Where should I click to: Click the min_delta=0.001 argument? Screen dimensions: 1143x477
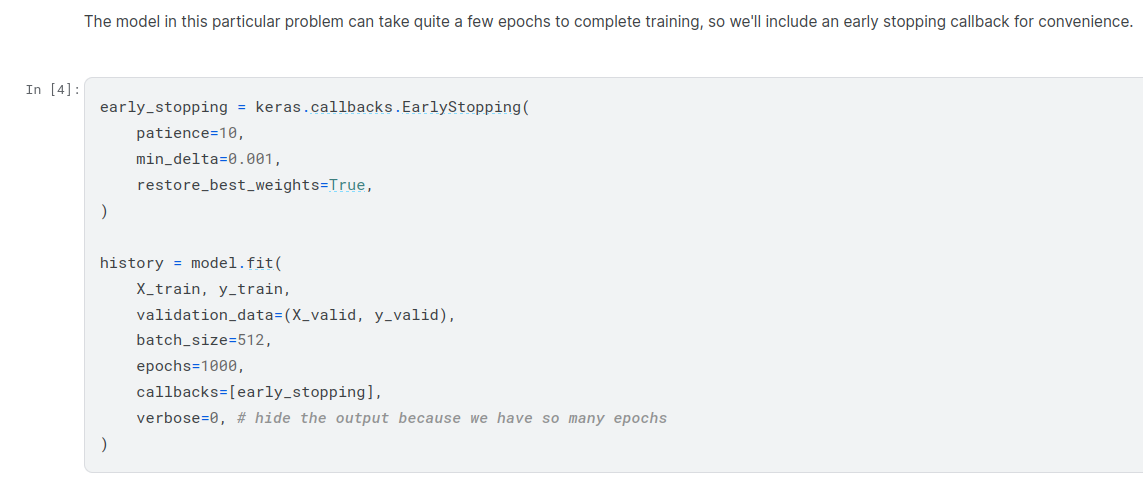[x=208, y=159]
